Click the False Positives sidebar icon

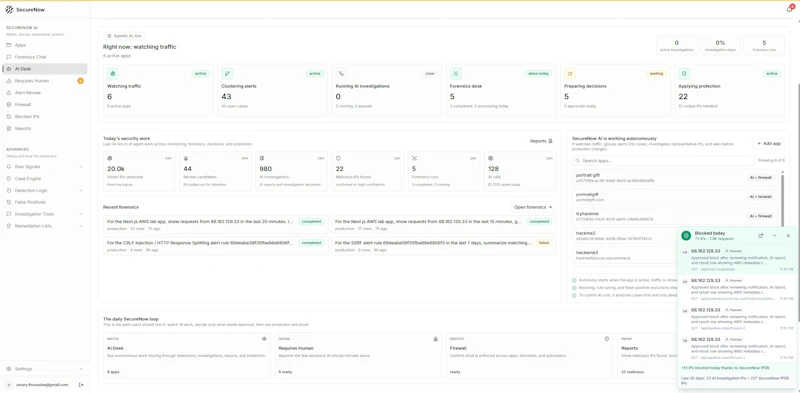9,202
